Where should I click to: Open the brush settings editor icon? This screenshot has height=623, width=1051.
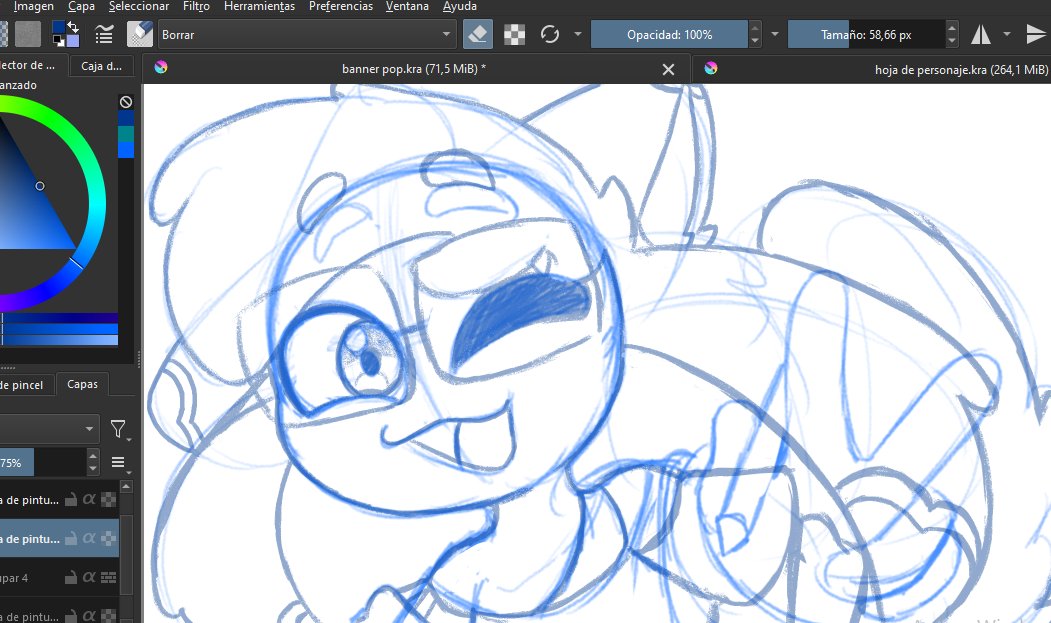103,33
